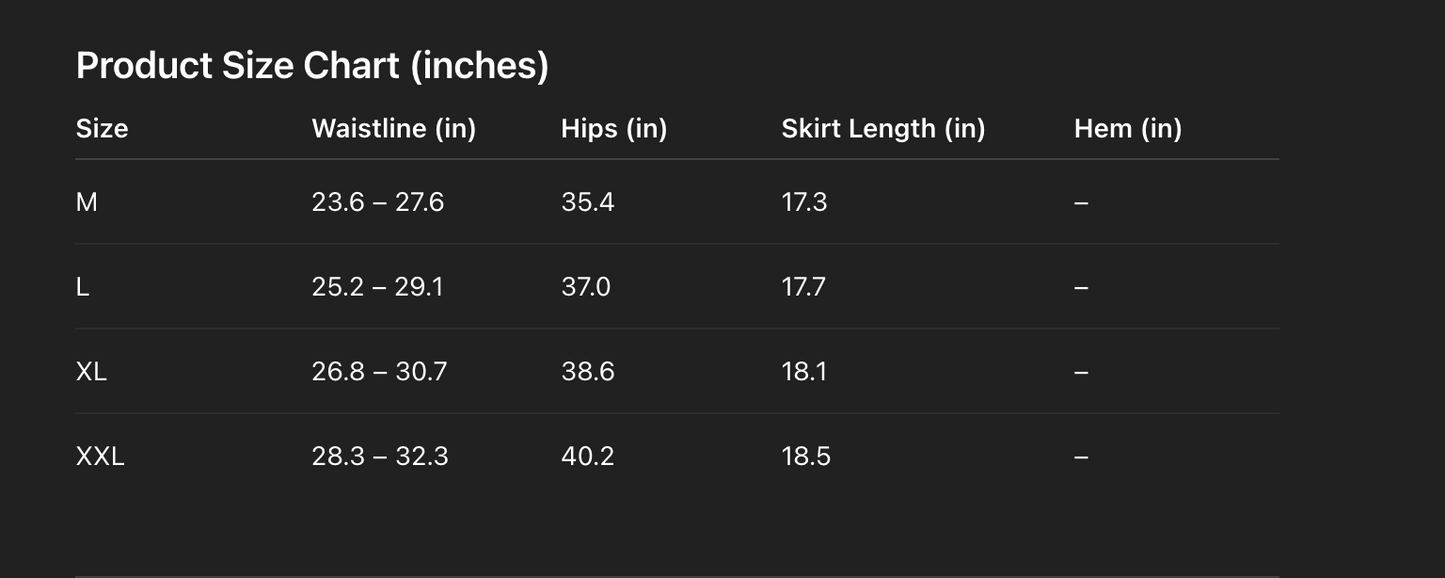Click the waistline range 26.8 – 30.7
Viewport: 1445px width, 578px height.
pos(379,372)
